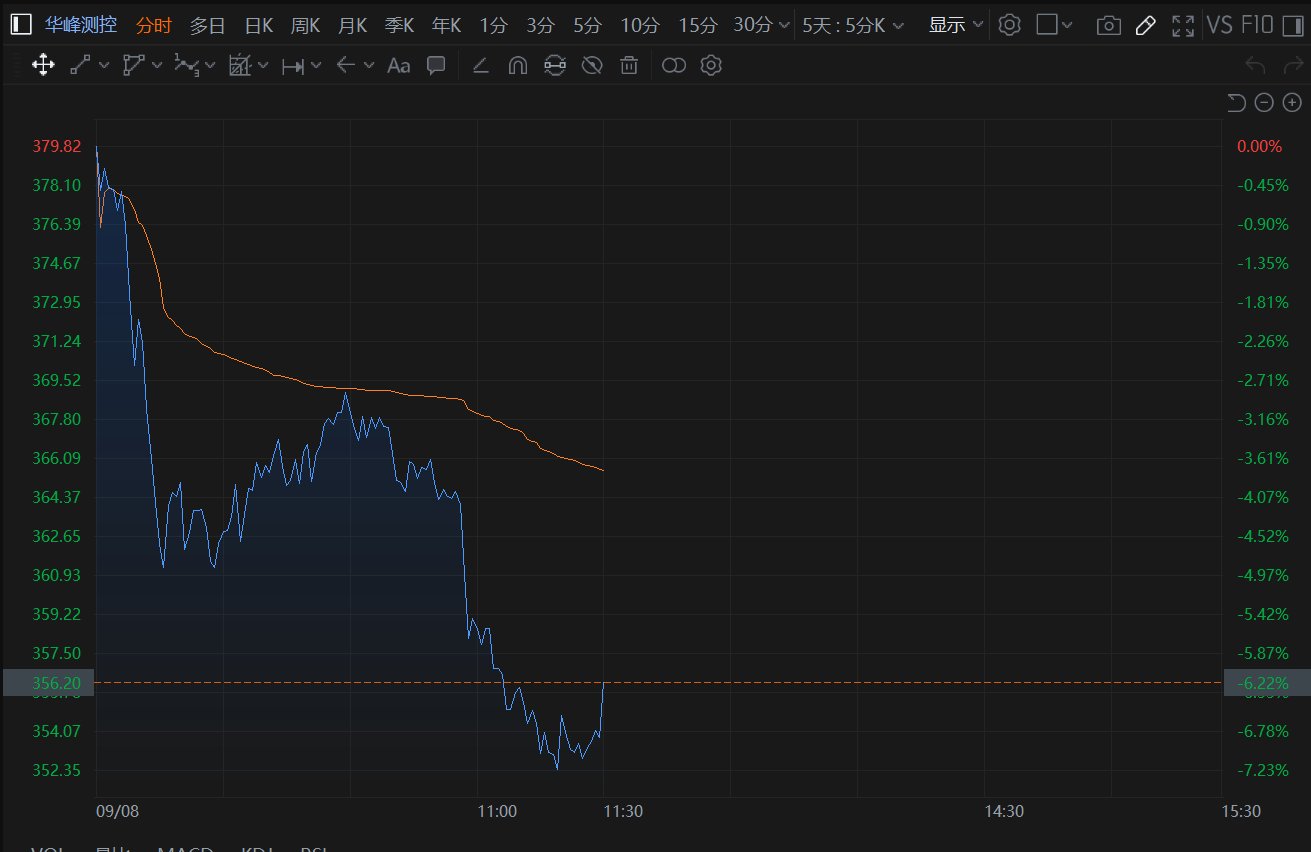
Task: Expand the 30分 interval dropdown arrow
Action: [x=783, y=25]
